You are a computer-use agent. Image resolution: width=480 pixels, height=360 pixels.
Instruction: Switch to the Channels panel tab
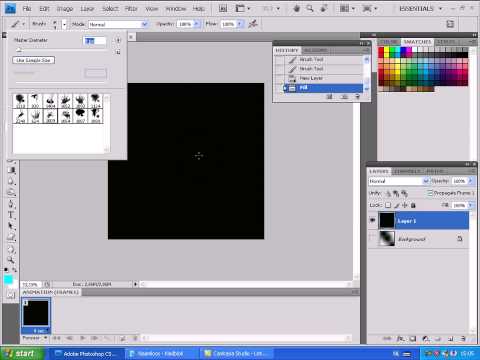coord(407,171)
